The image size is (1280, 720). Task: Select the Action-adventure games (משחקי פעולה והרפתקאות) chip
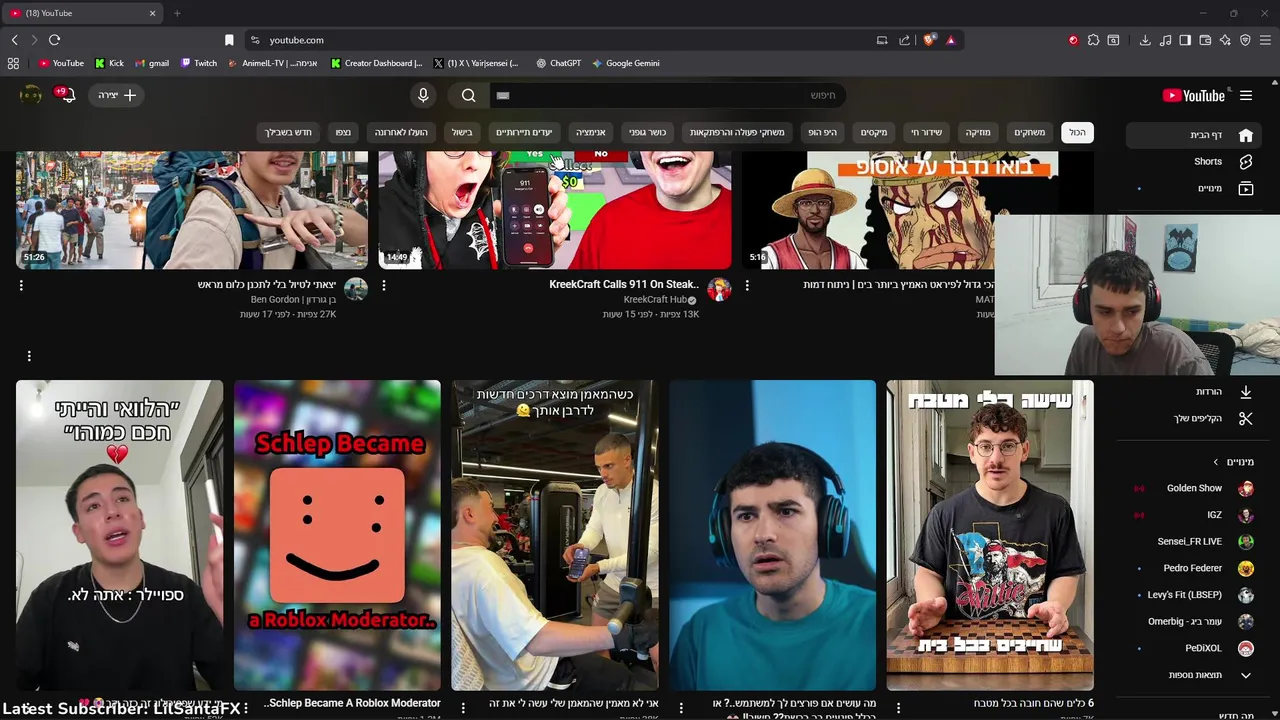[x=737, y=132]
